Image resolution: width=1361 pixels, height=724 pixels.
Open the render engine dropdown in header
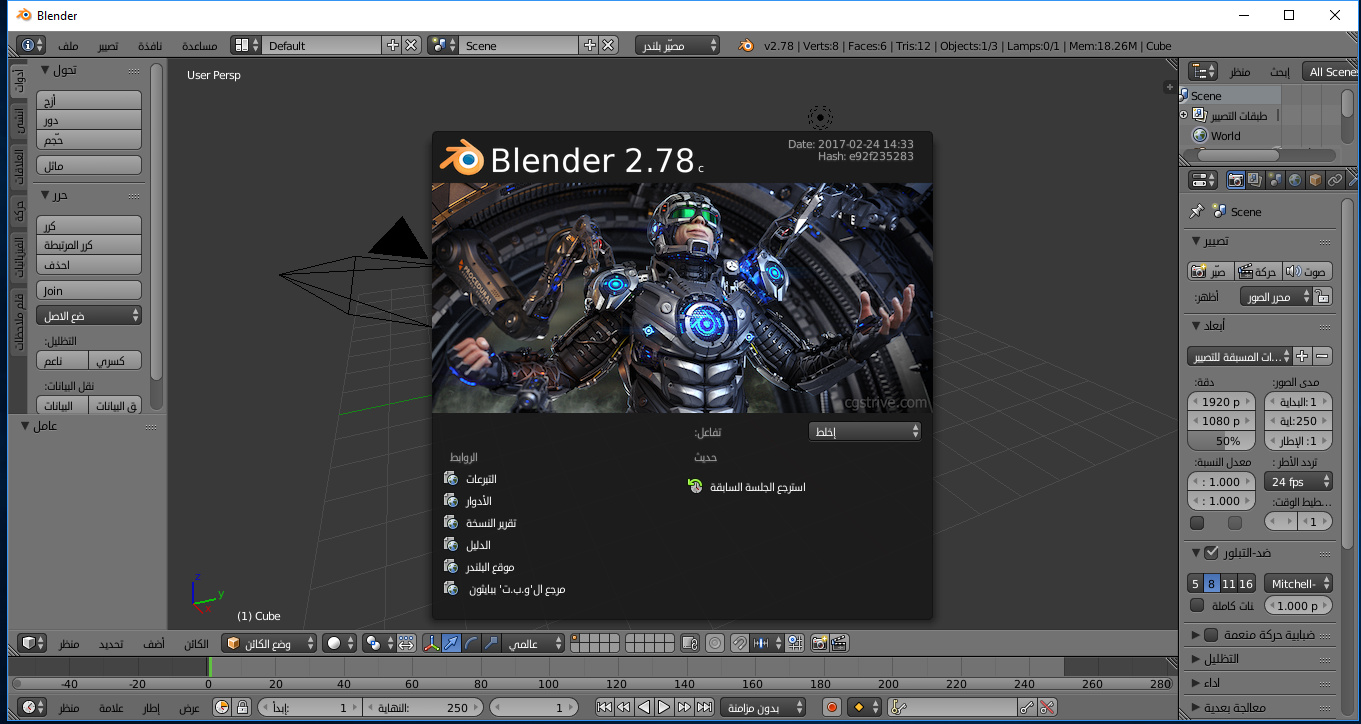coord(677,45)
